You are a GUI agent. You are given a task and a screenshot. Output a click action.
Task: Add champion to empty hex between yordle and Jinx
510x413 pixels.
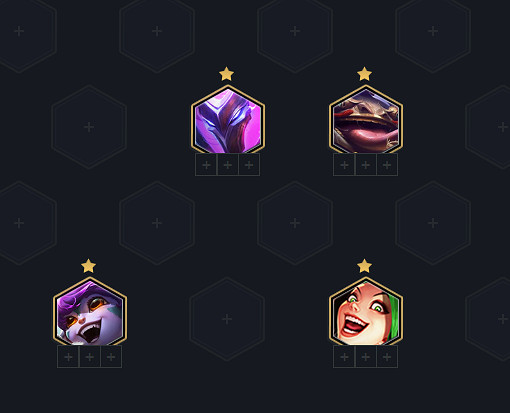[x=227, y=319]
